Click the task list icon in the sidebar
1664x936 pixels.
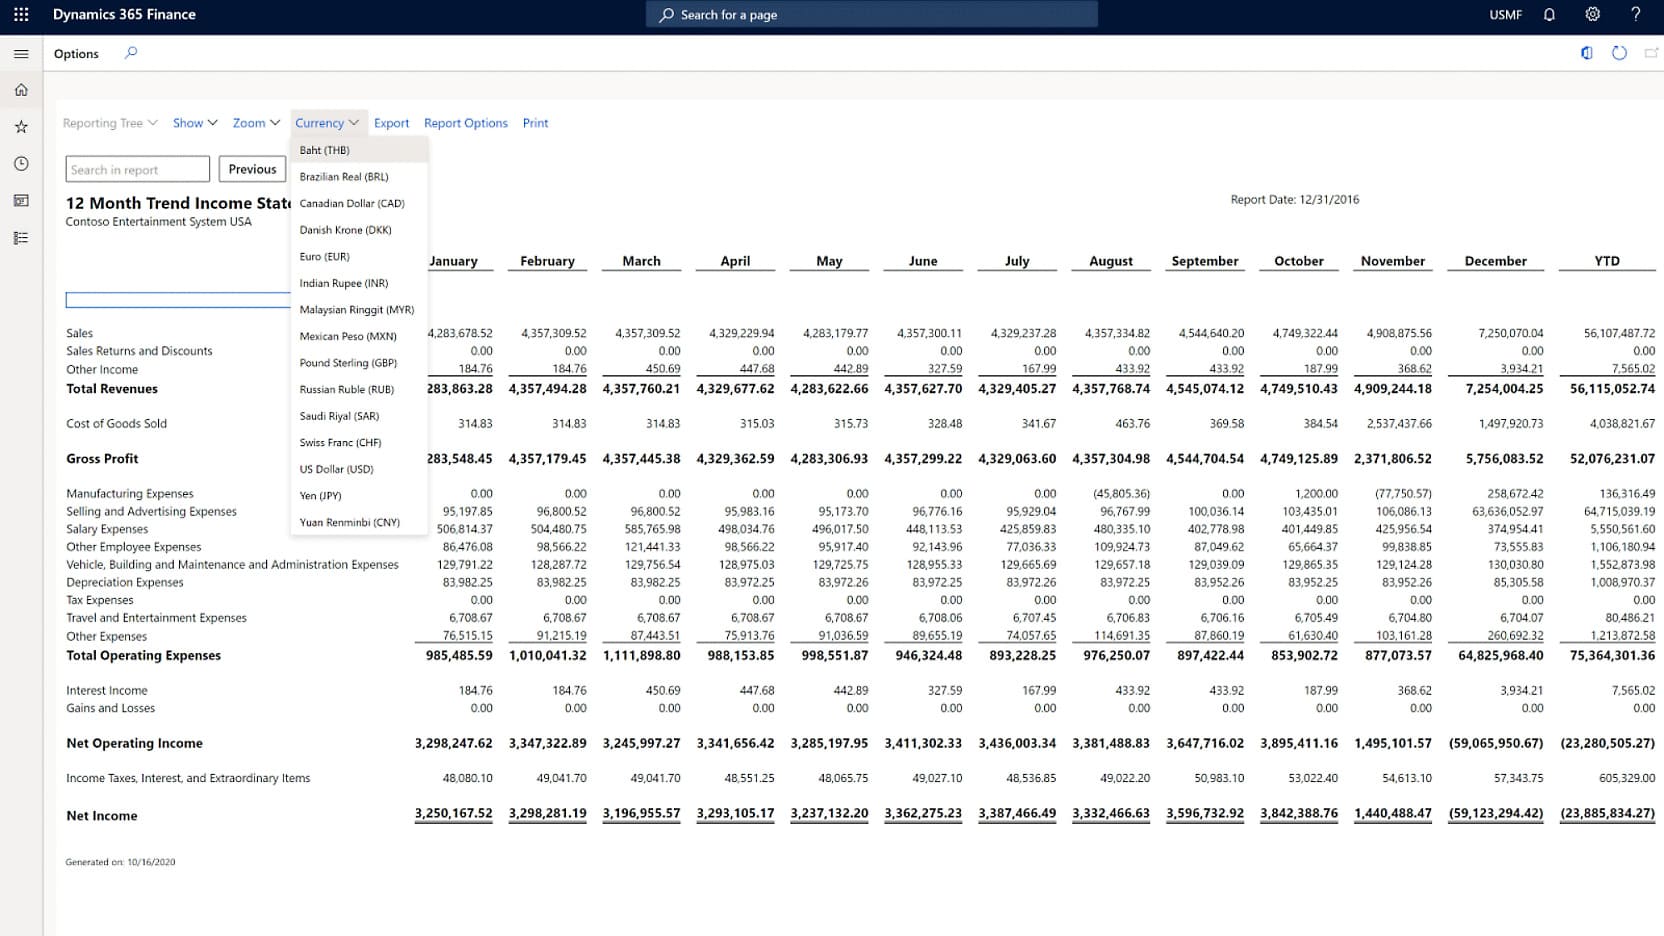tap(20, 237)
